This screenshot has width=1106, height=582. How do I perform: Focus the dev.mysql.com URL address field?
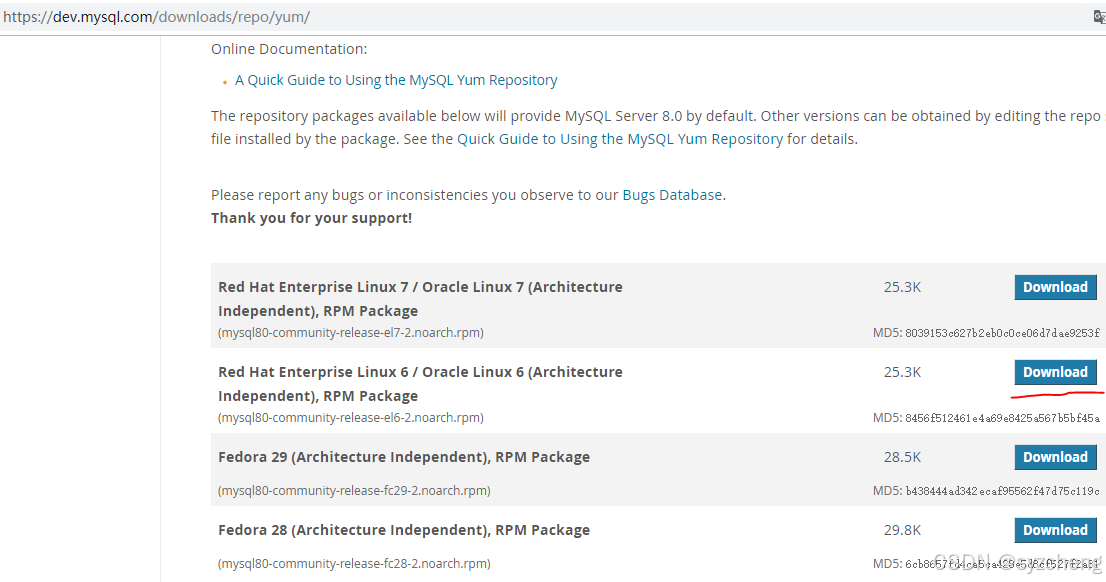point(400,16)
